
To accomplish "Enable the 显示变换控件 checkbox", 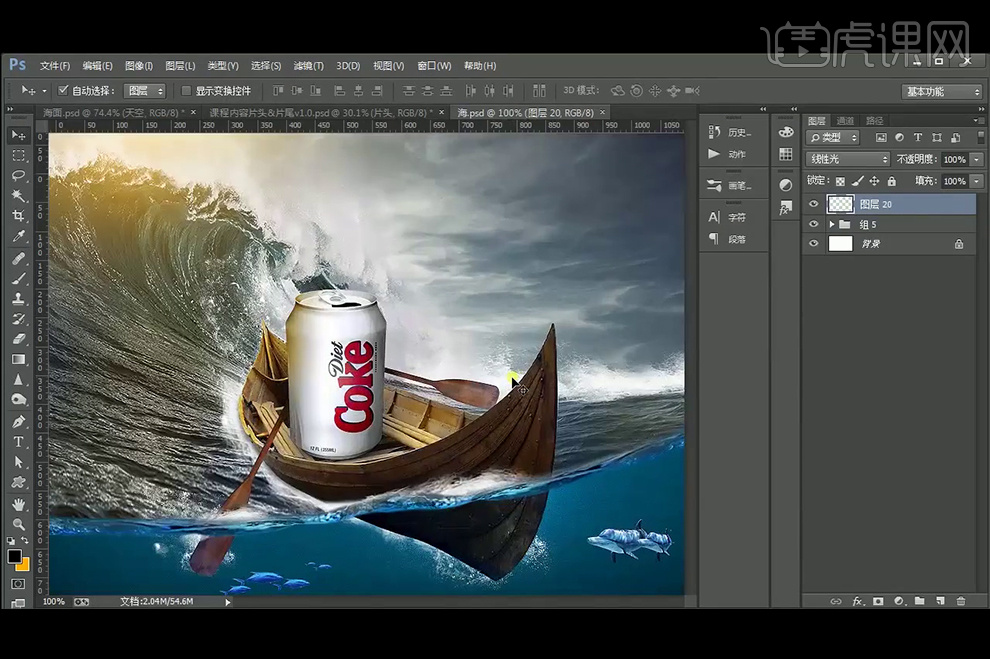I will pyautogui.click(x=186, y=91).
